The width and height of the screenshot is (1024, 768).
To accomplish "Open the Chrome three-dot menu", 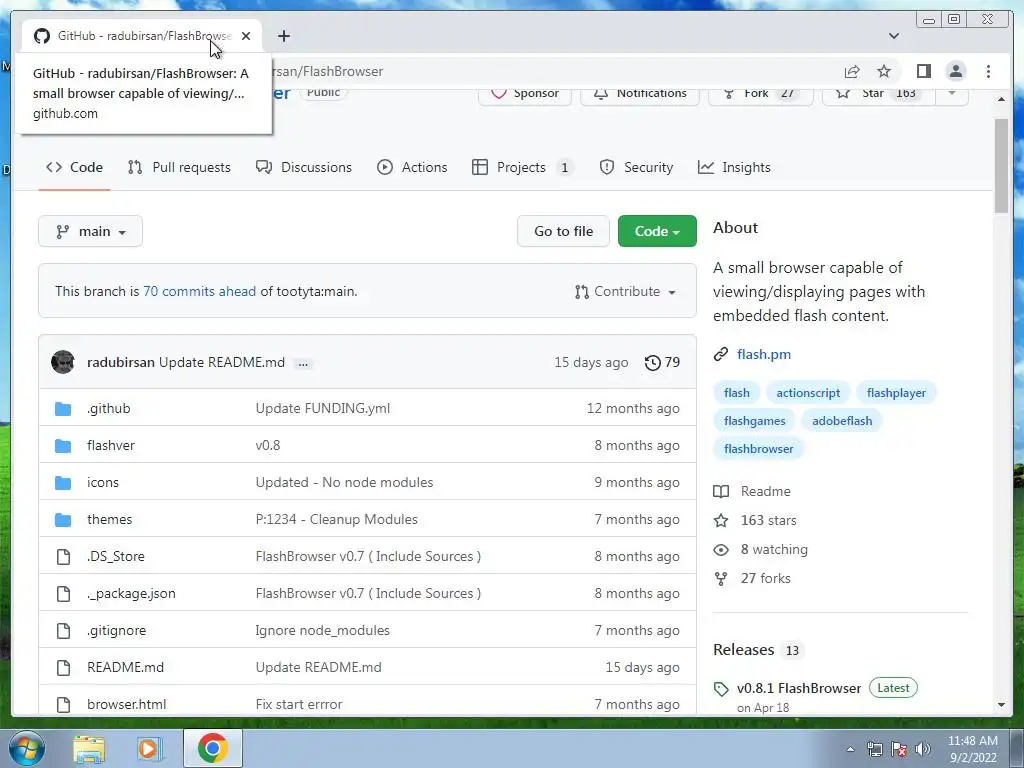I will pyautogui.click(x=988, y=71).
